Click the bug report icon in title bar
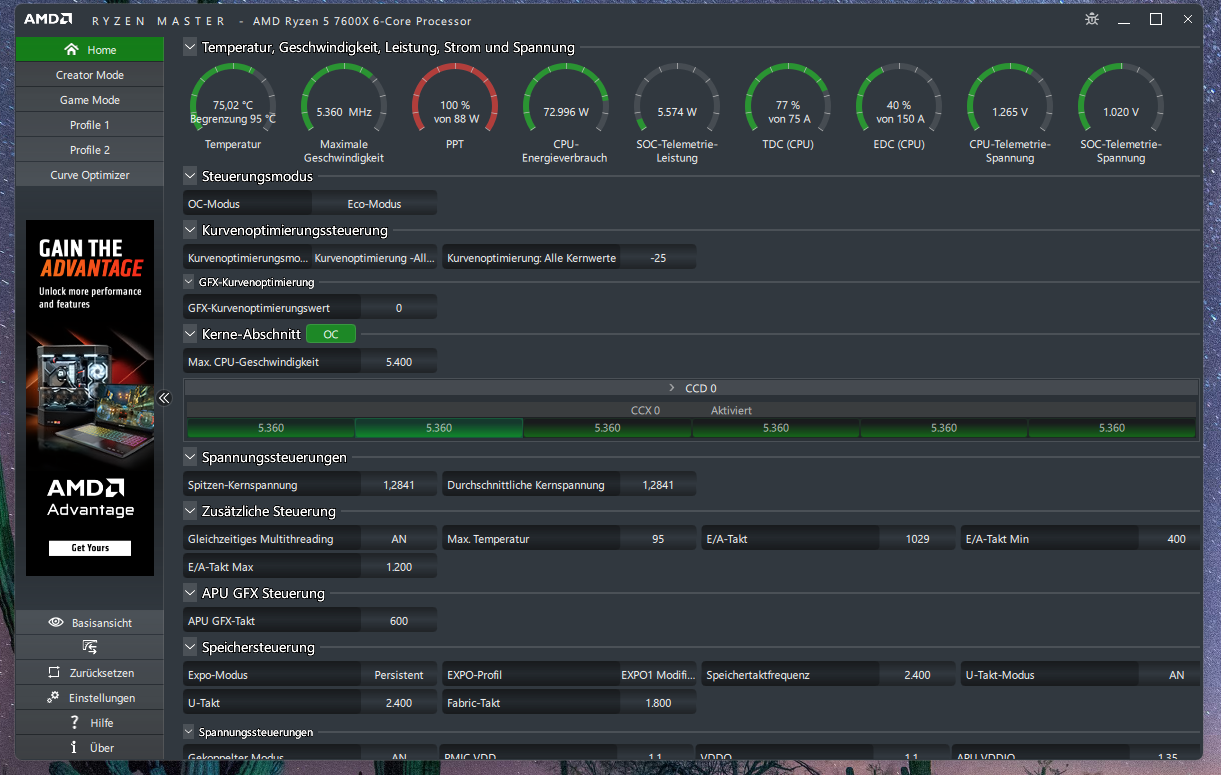The image size is (1221, 775). [1092, 19]
